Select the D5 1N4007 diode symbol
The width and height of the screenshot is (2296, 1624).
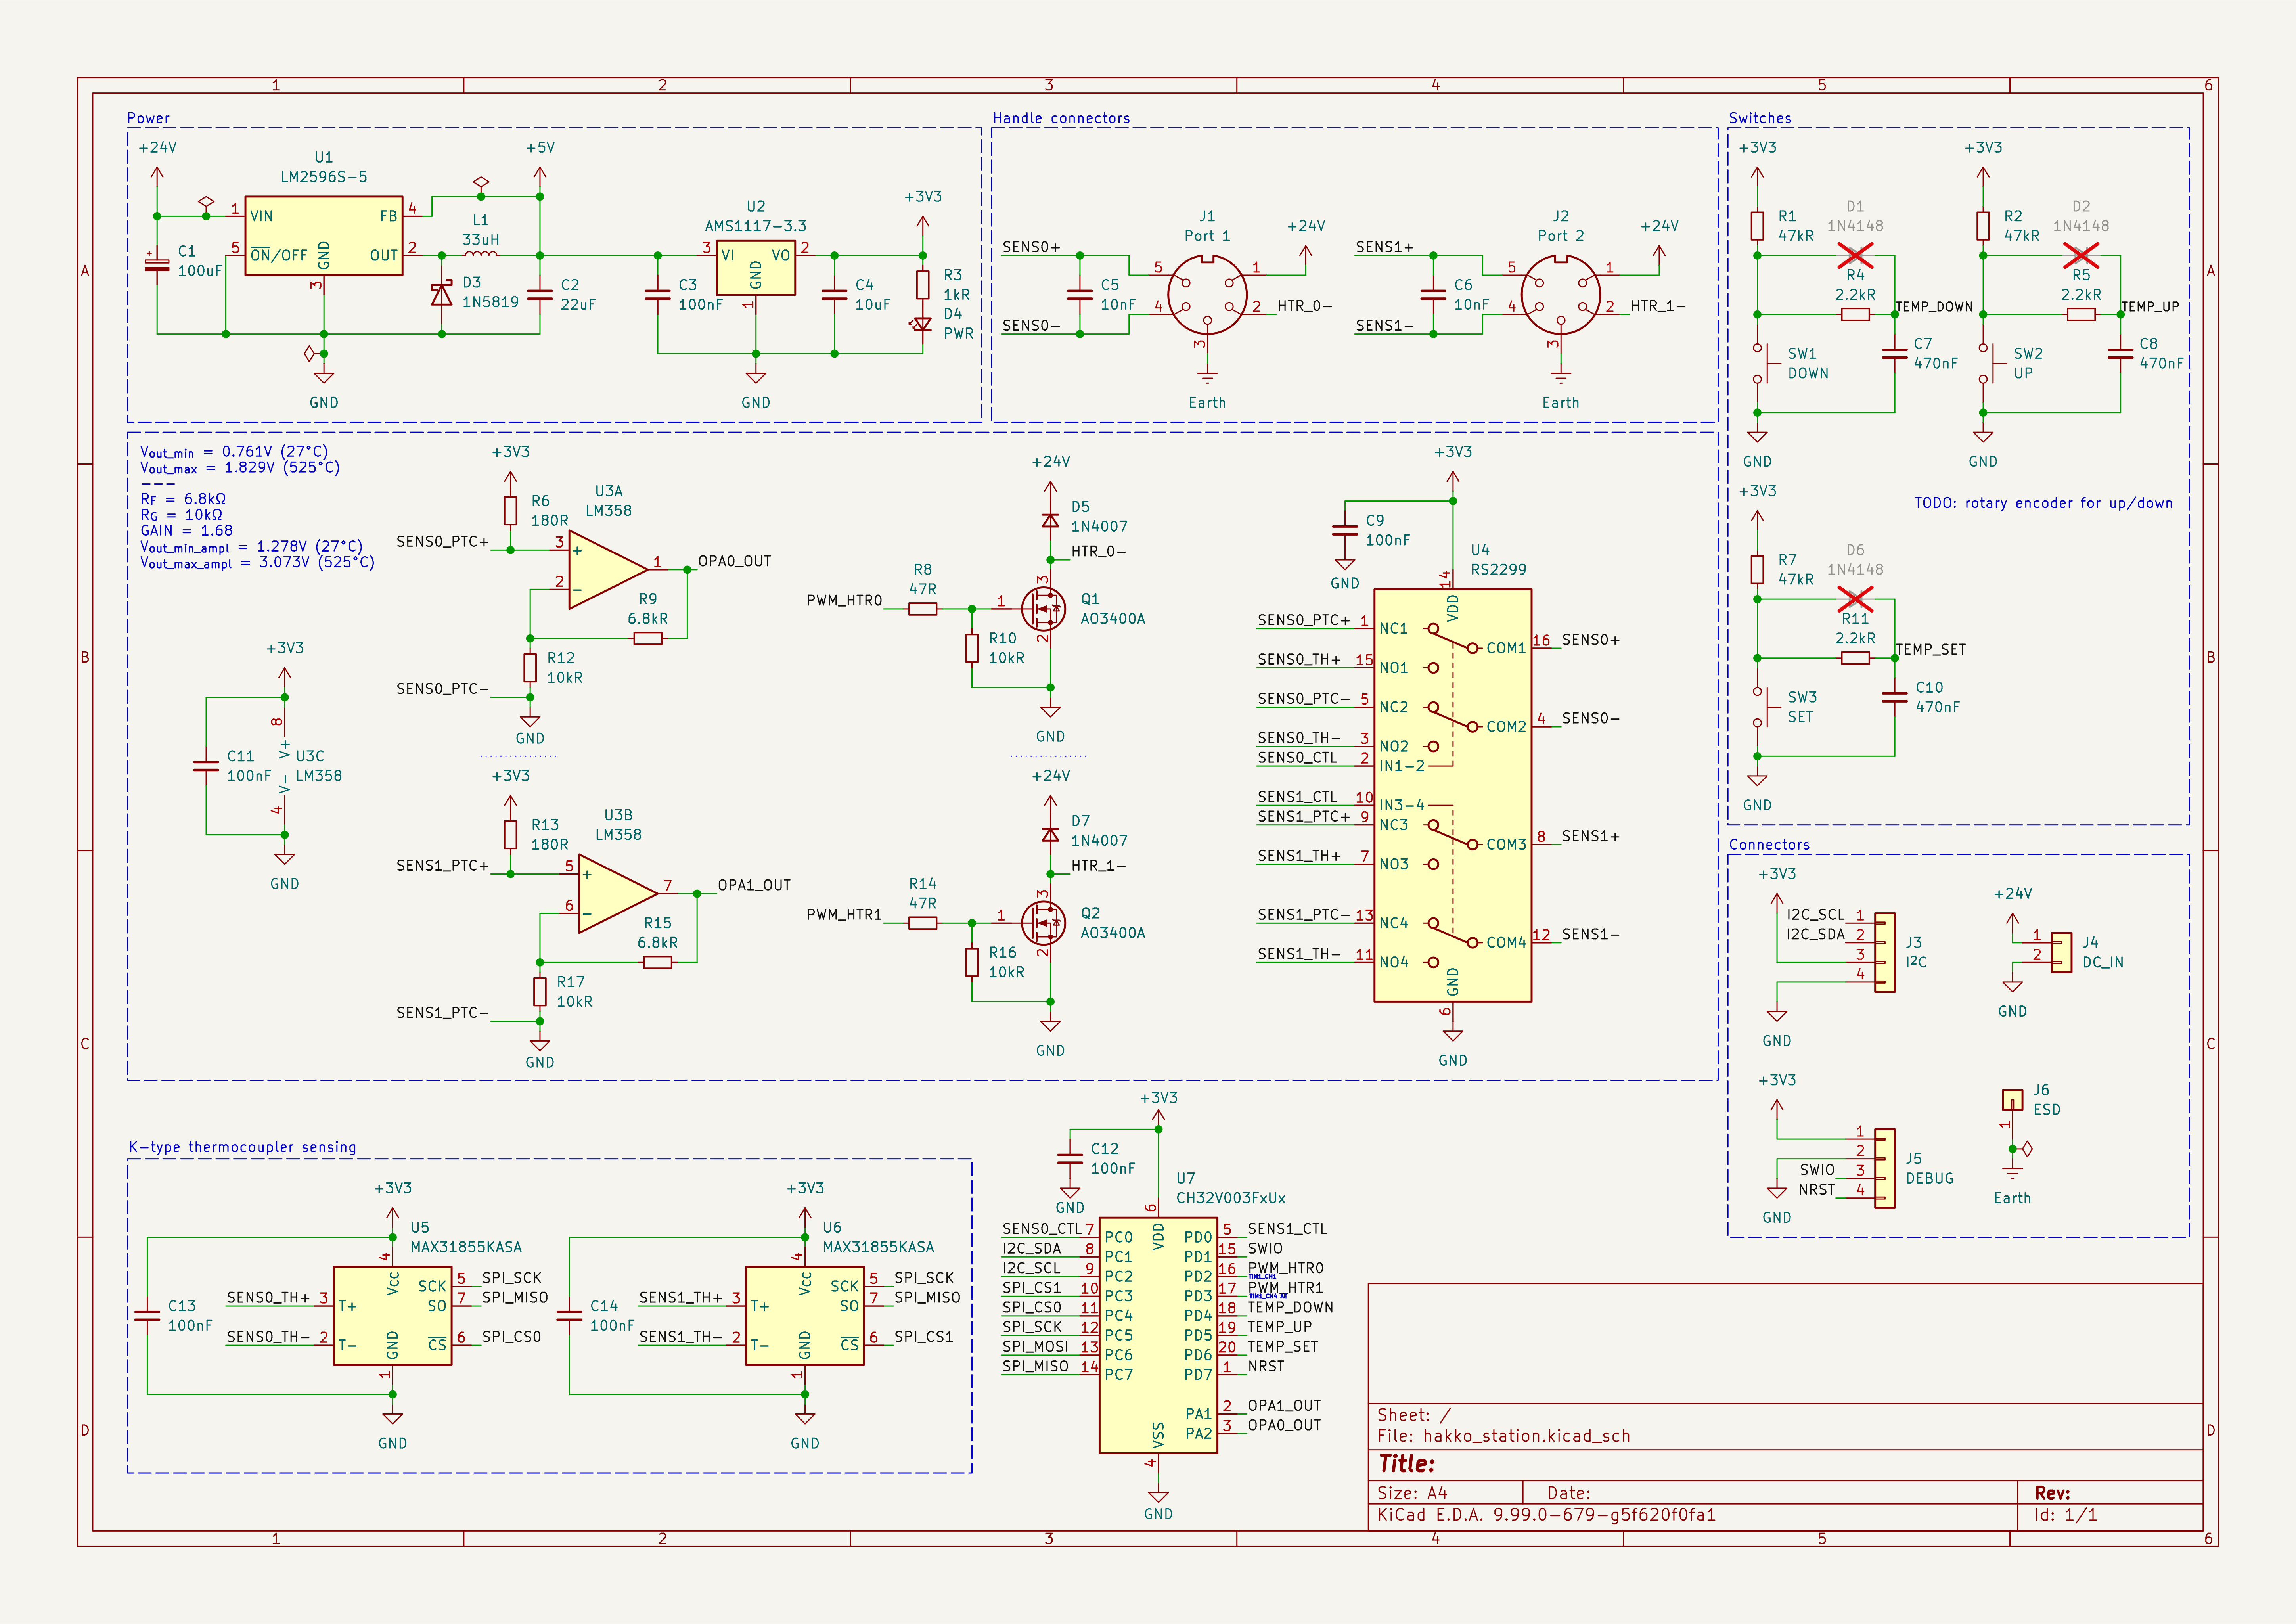click(1050, 520)
